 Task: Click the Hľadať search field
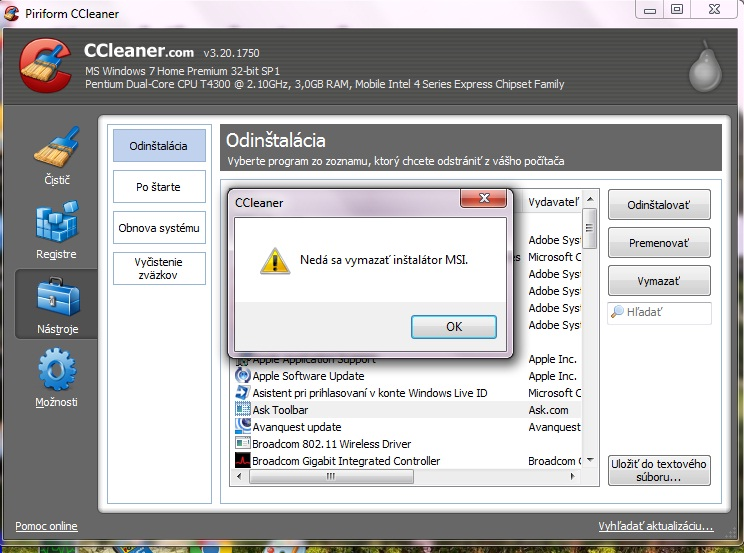click(660, 313)
